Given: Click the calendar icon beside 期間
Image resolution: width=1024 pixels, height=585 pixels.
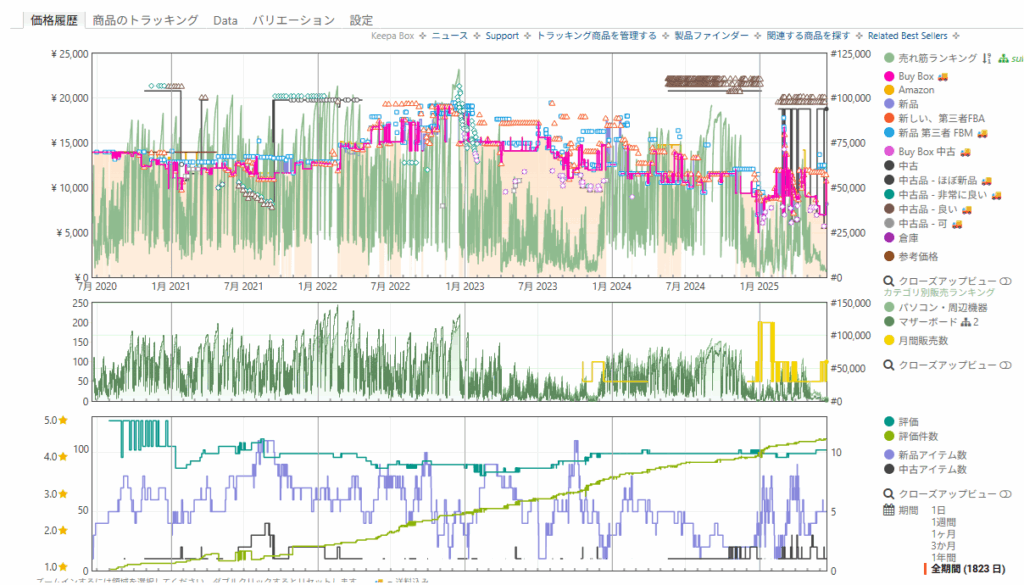Looking at the screenshot, I should click(889, 510).
